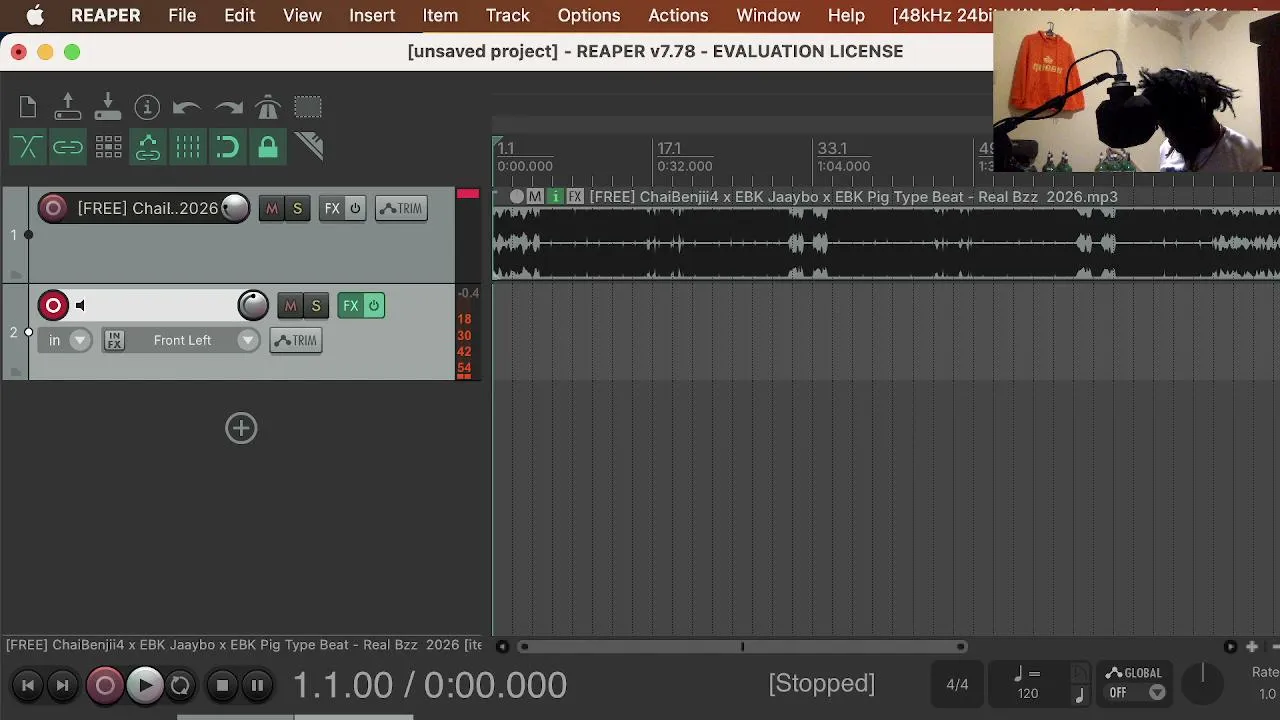Start recording from the transport bar
The width and height of the screenshot is (1280, 720).
click(105, 685)
